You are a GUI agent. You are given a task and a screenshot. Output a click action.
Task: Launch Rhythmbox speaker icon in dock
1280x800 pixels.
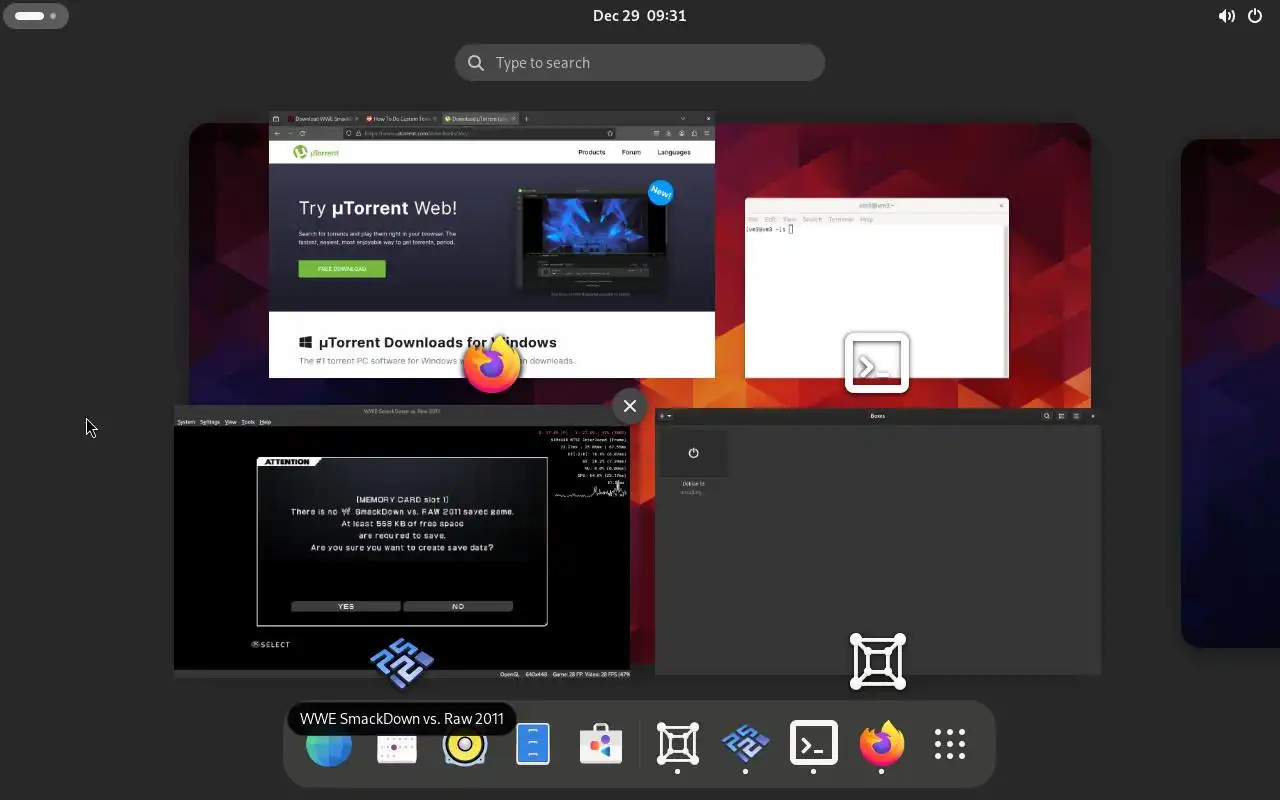(465, 744)
